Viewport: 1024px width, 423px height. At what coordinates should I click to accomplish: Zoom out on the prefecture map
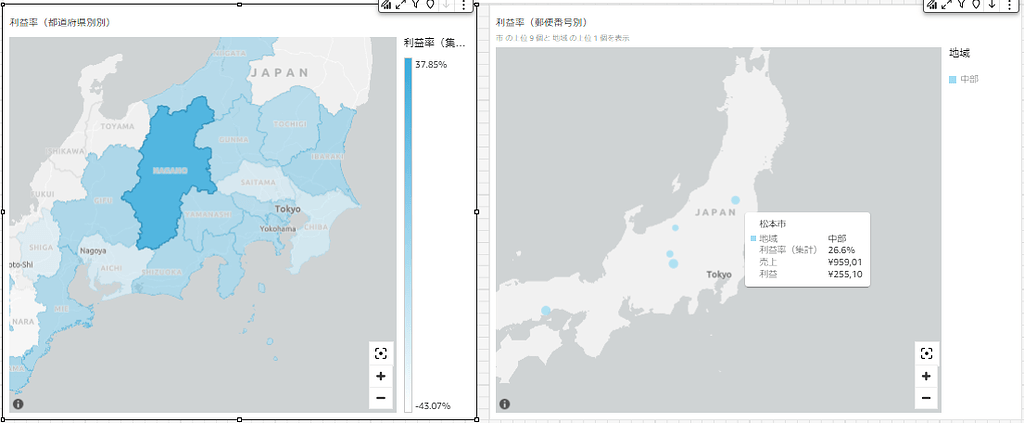(x=381, y=398)
